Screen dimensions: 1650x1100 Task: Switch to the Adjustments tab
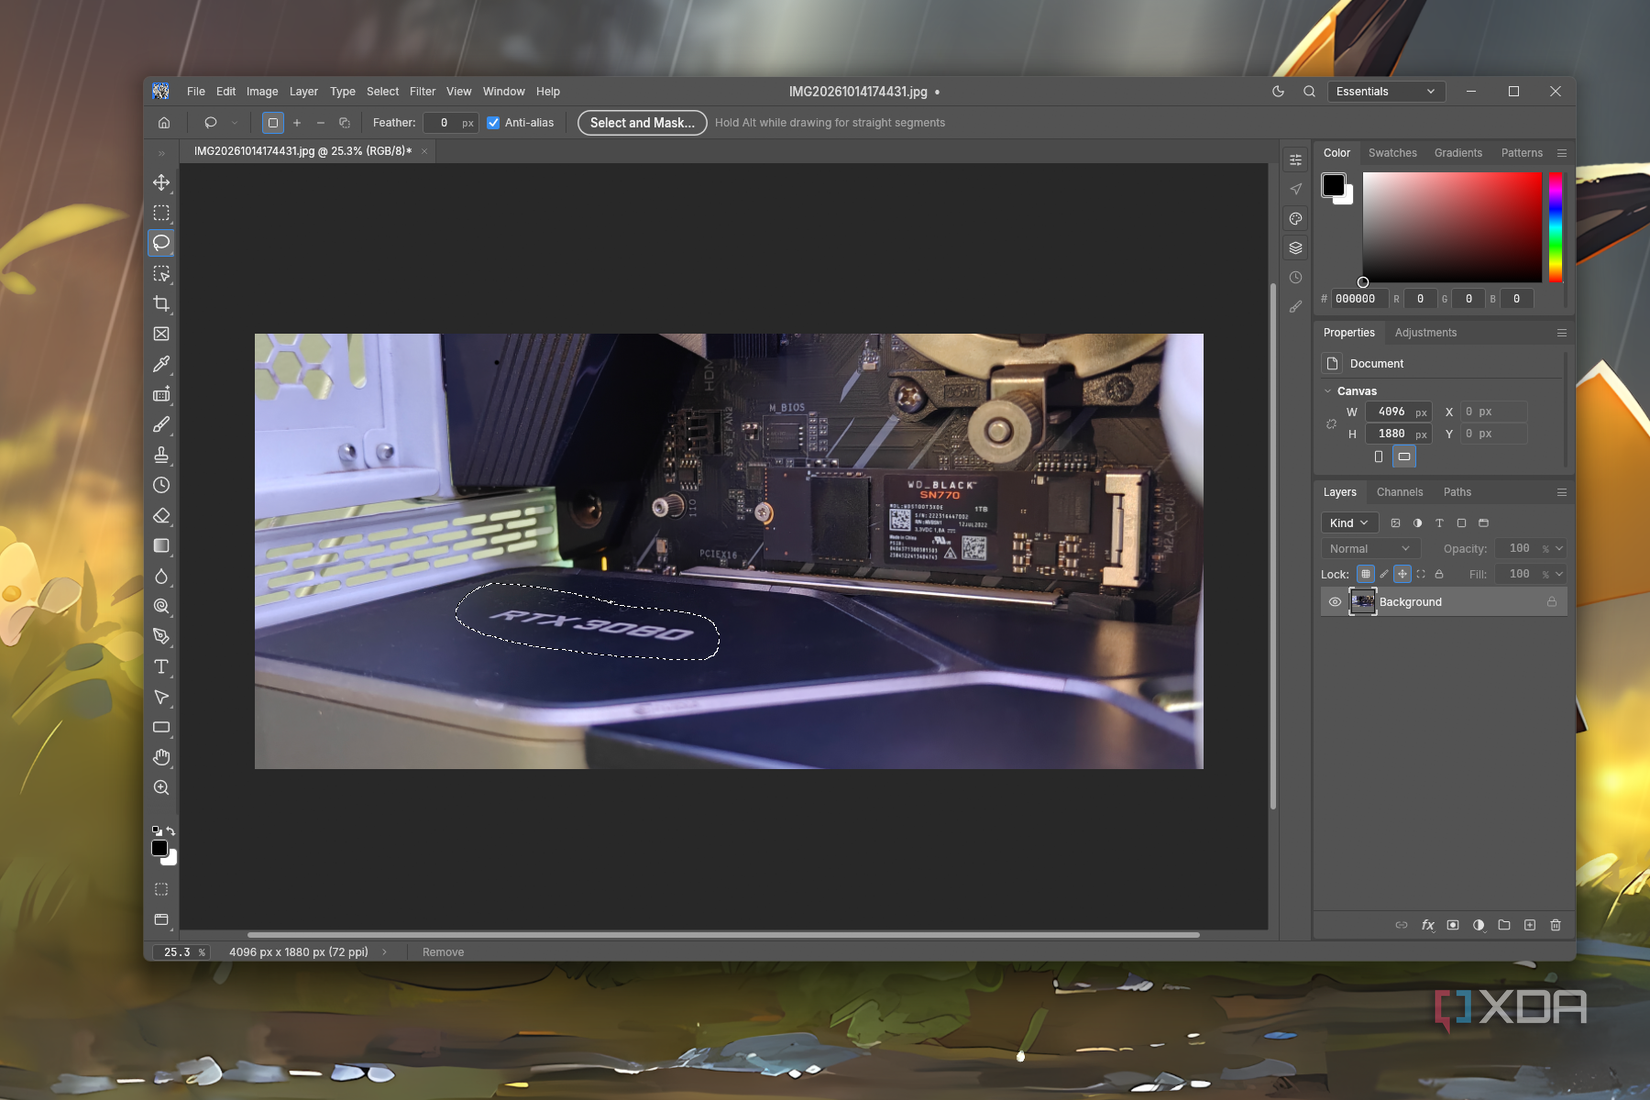coord(1425,333)
